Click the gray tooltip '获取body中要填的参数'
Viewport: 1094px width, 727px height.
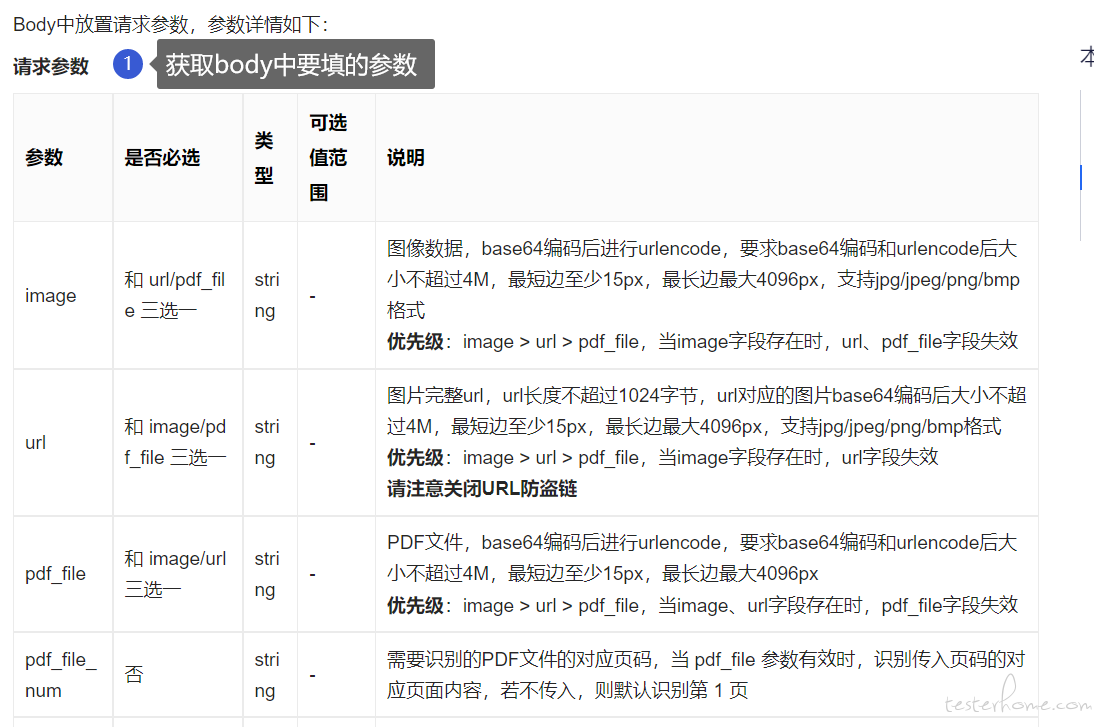click(295, 64)
